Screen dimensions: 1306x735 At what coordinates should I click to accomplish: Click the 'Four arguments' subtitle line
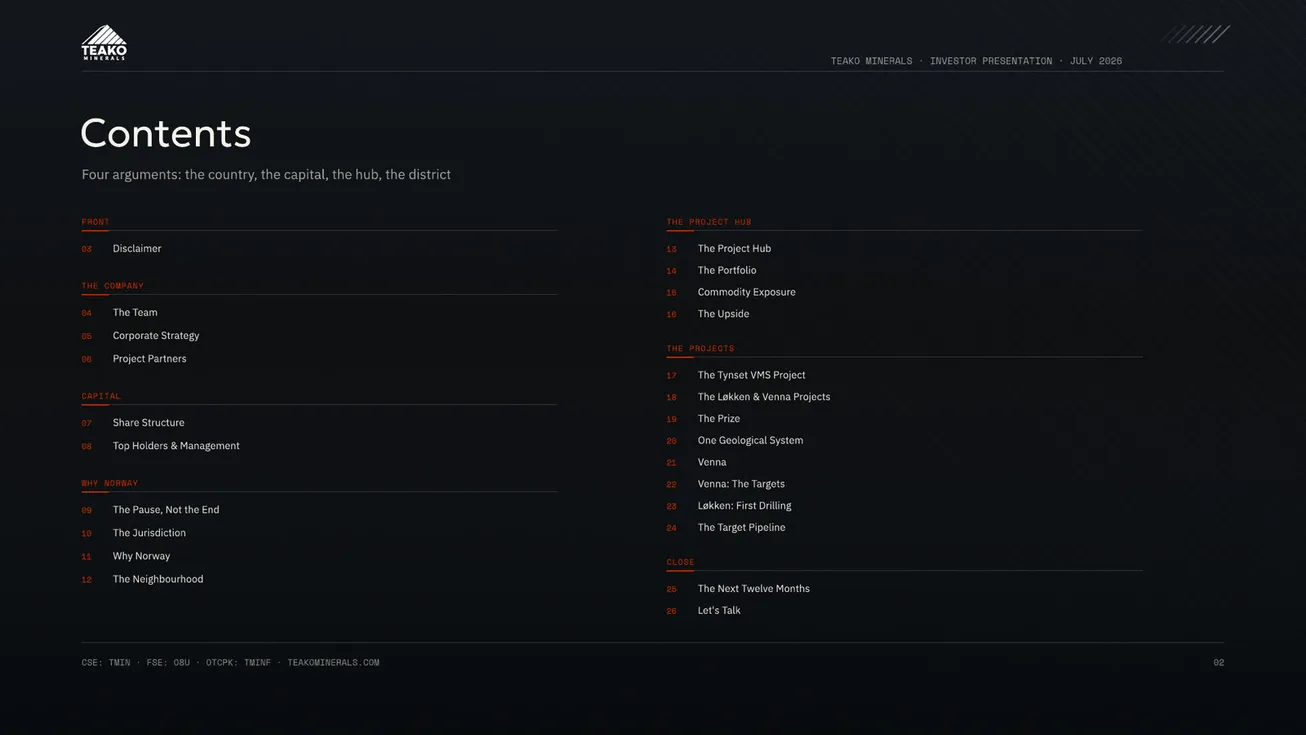click(x=266, y=175)
